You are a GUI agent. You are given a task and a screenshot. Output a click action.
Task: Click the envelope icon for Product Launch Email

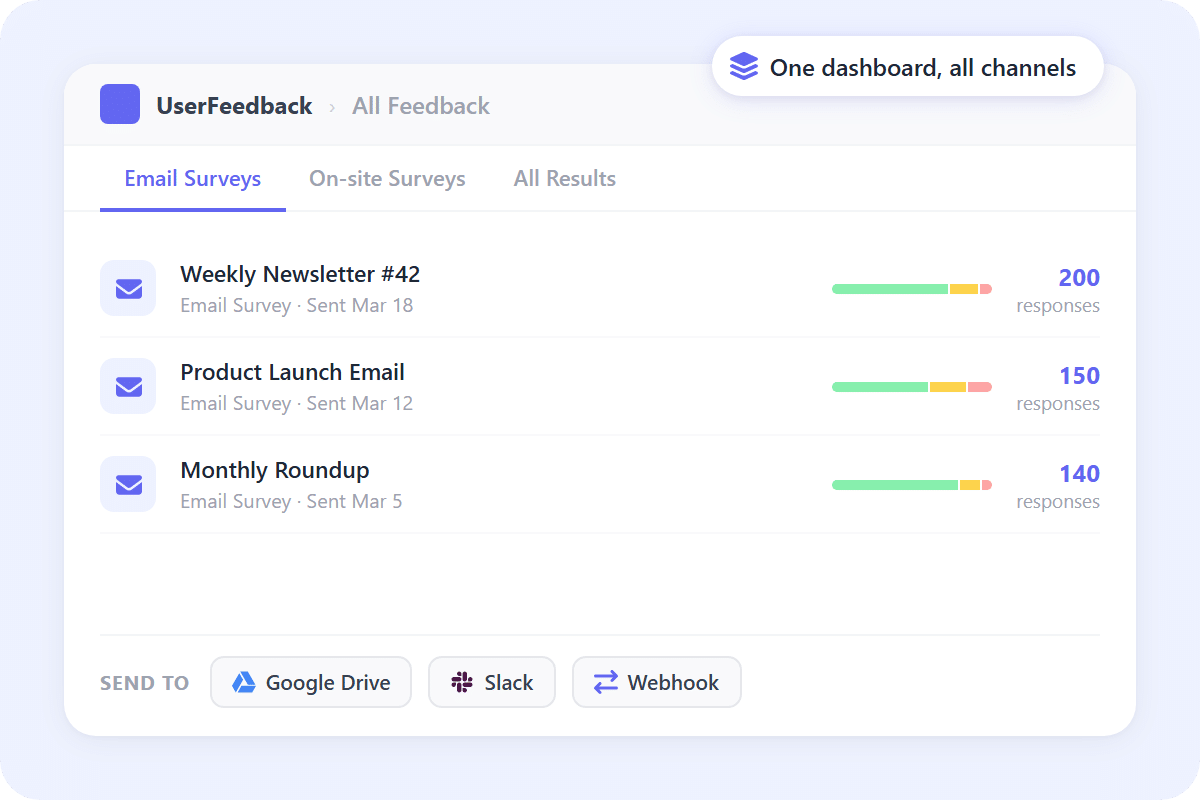128,386
